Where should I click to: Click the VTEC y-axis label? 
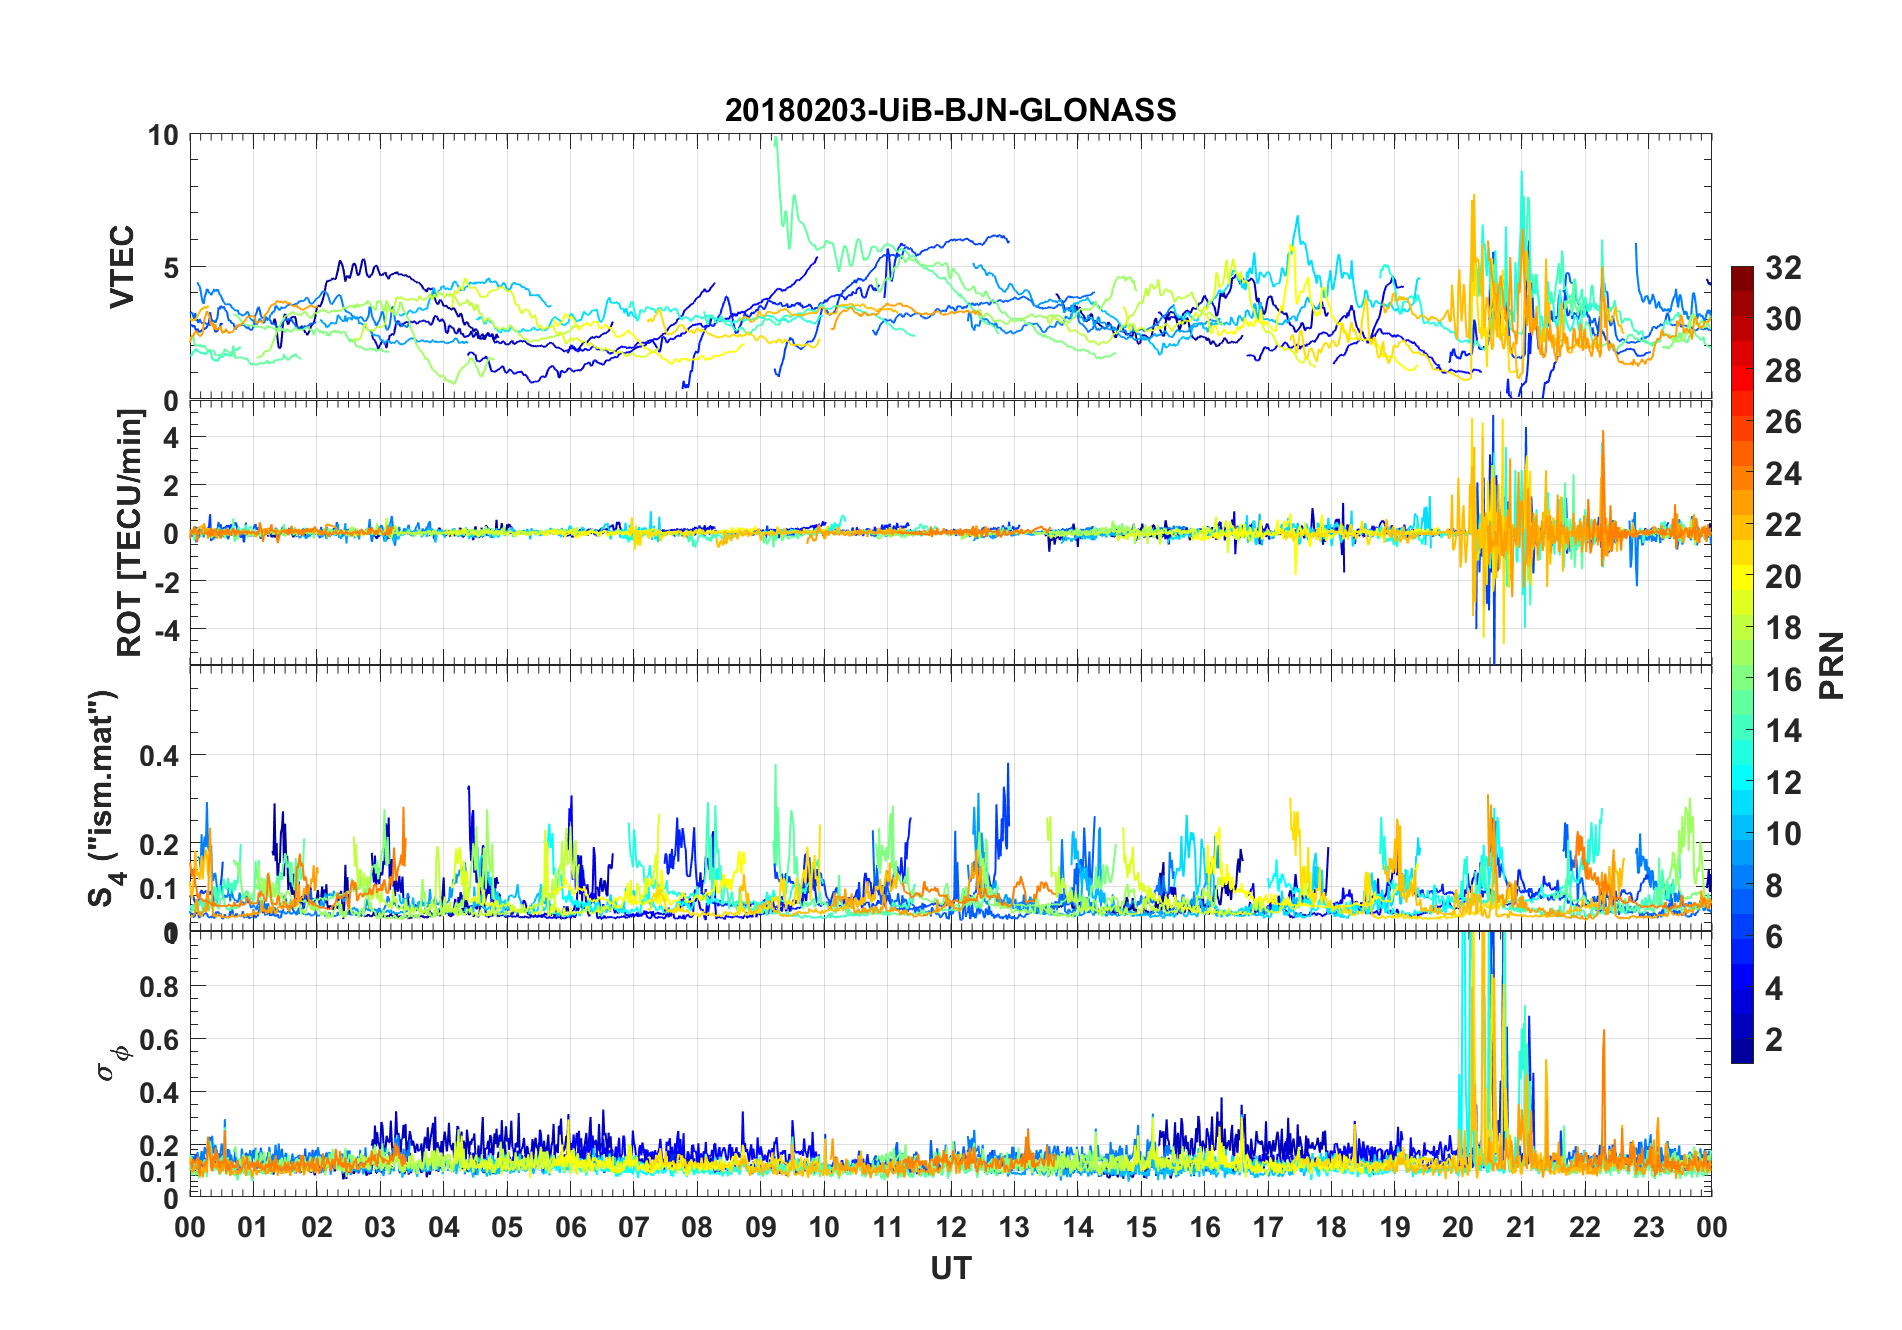tap(122, 267)
